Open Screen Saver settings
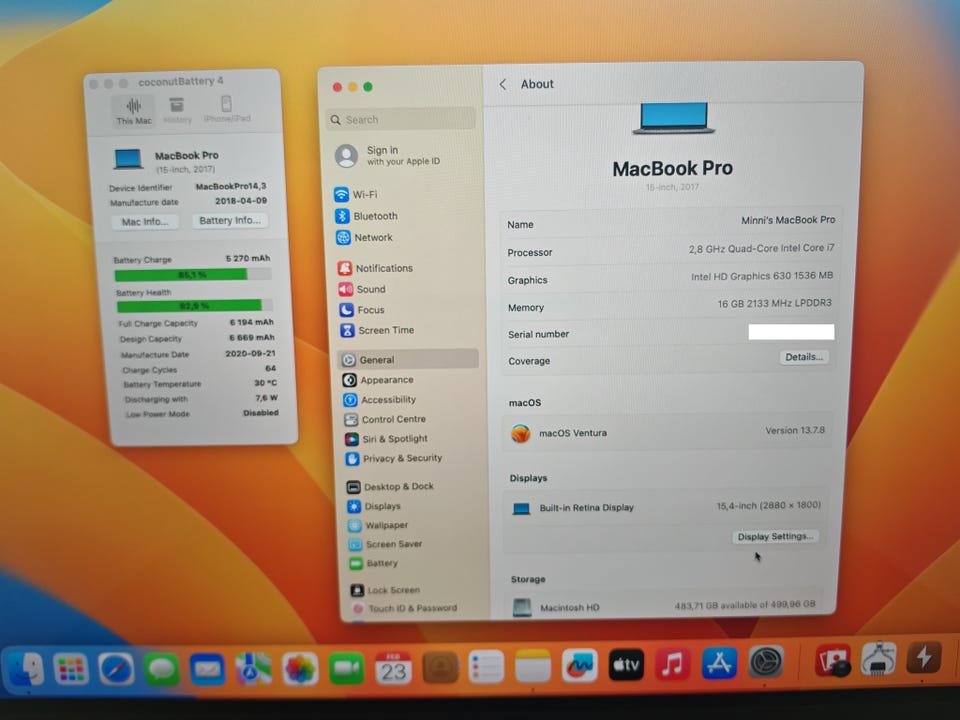This screenshot has height=720, width=960. 386,544
